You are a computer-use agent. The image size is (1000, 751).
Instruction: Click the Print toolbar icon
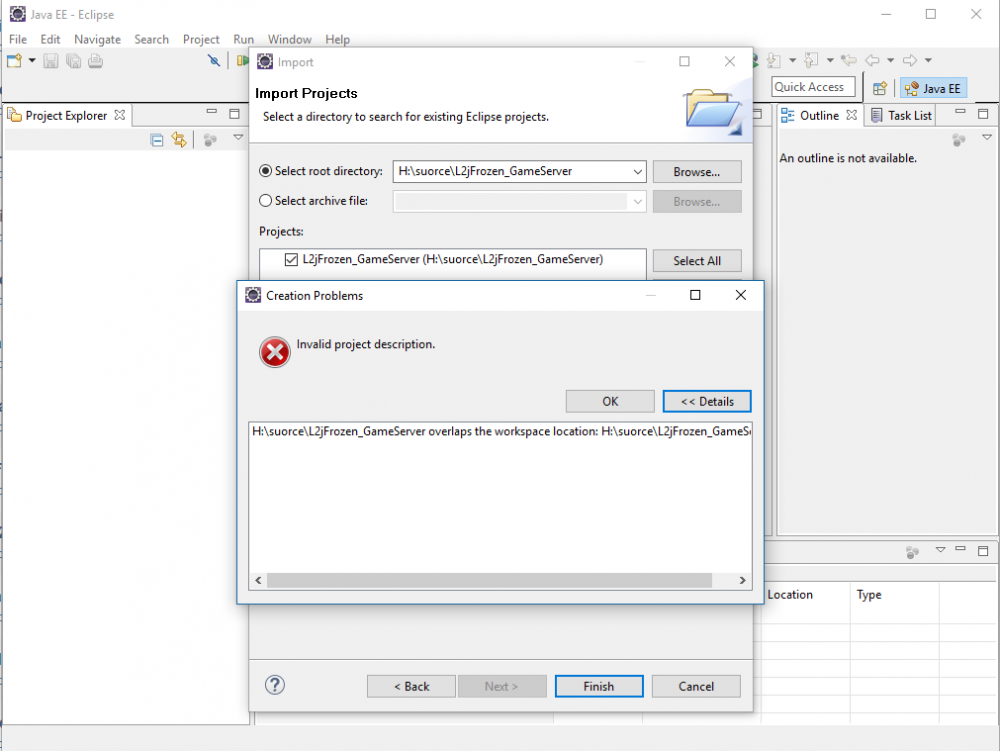95,62
